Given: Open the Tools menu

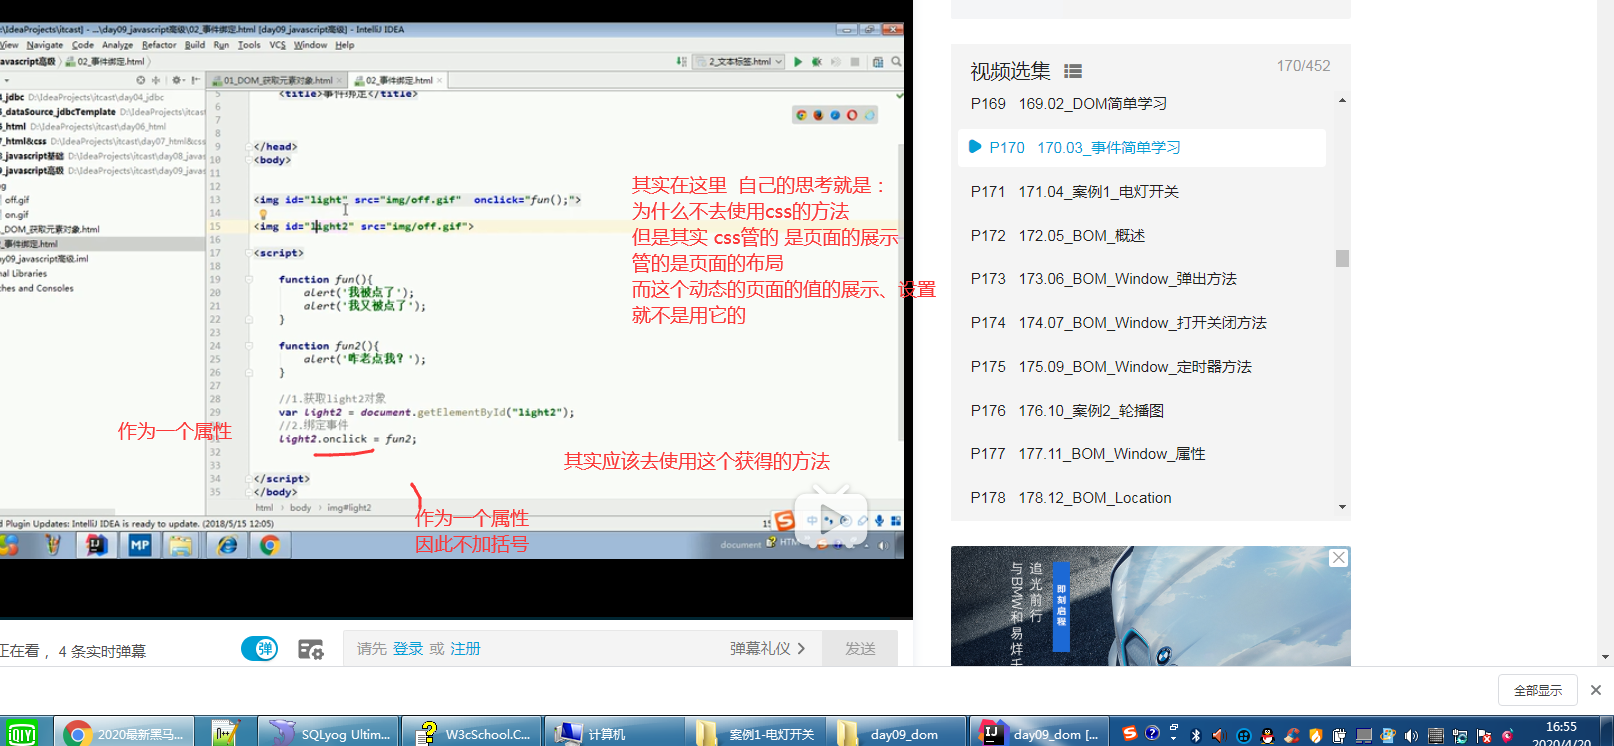Looking at the screenshot, I should (x=249, y=45).
